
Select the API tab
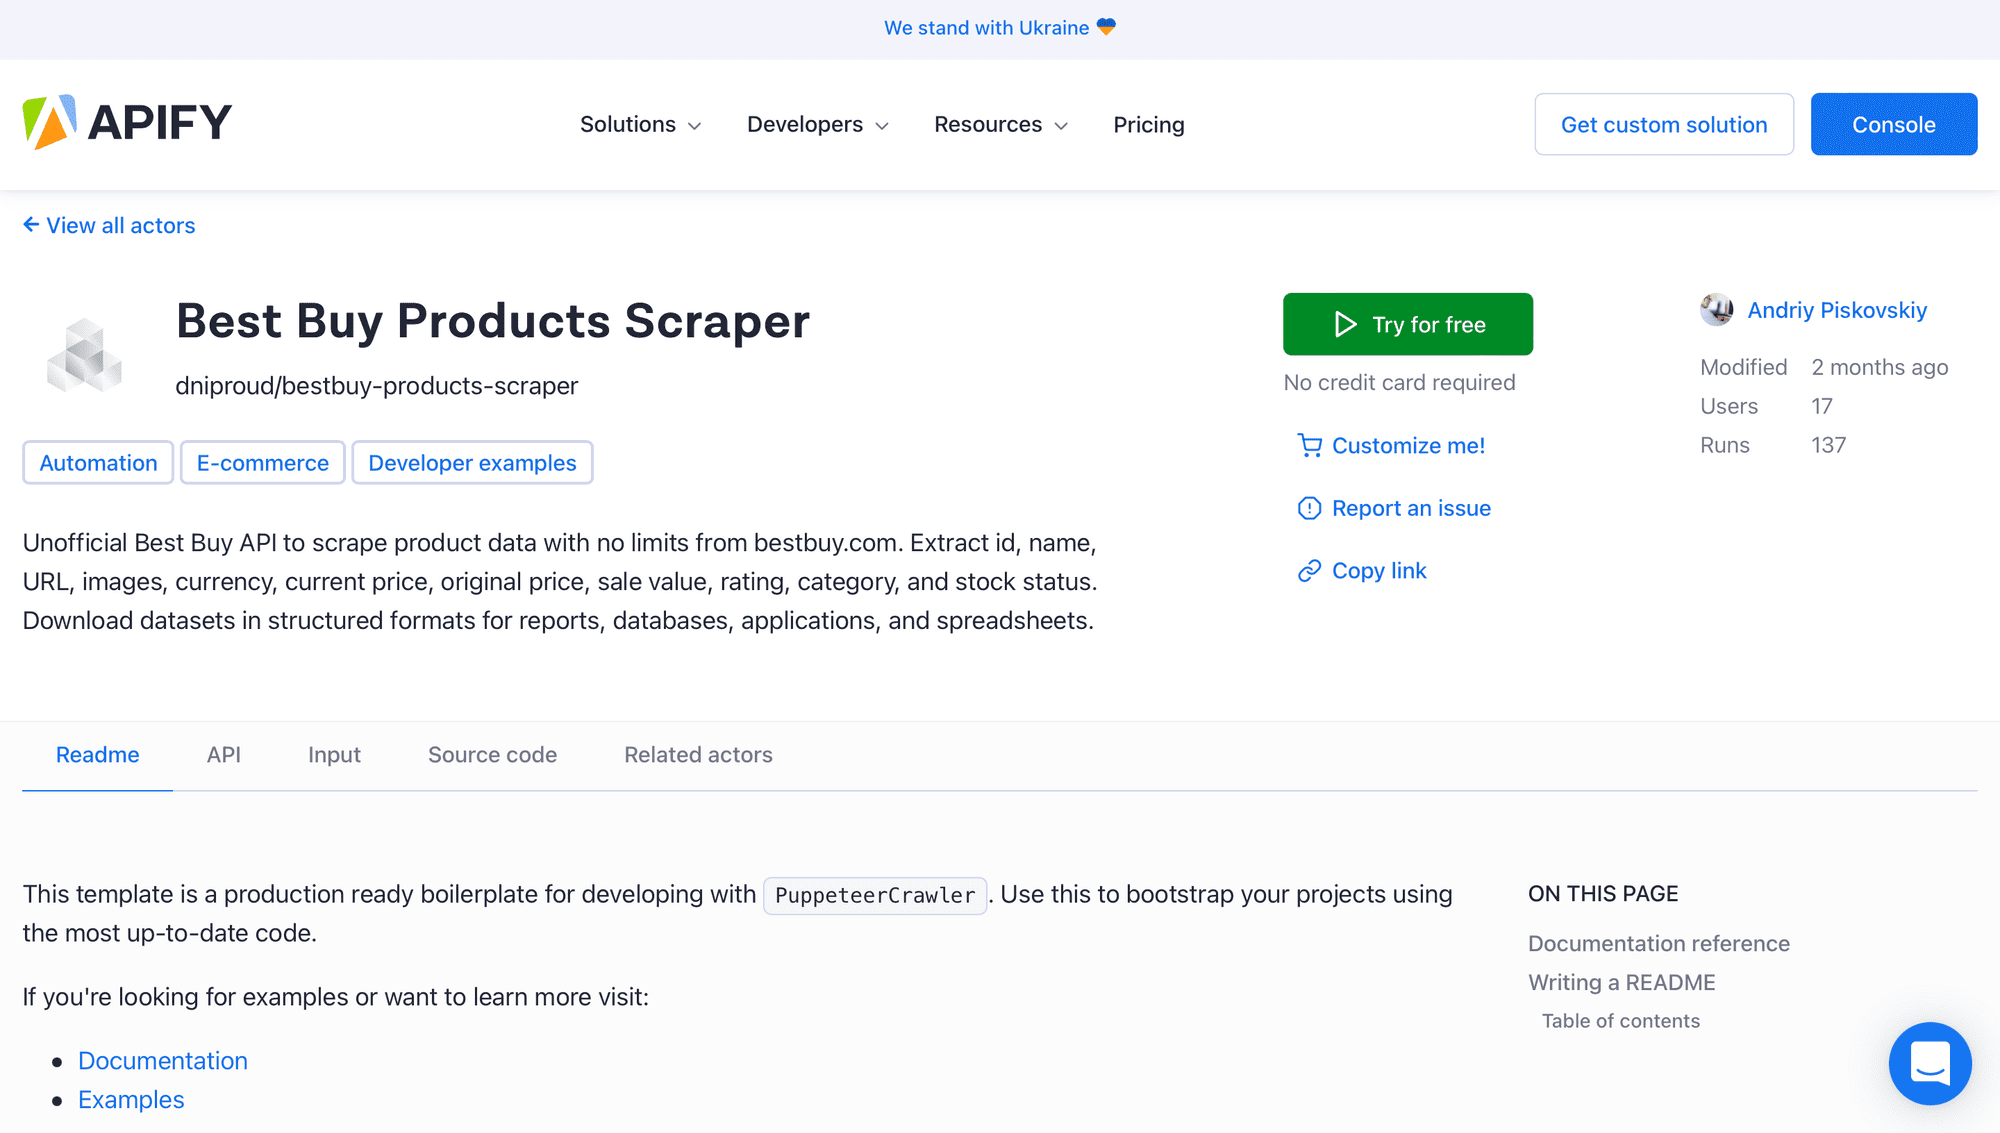[x=223, y=754]
